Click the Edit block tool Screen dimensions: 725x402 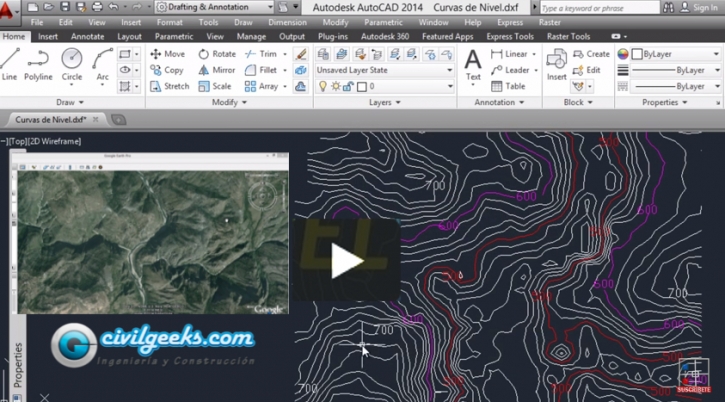(x=586, y=70)
